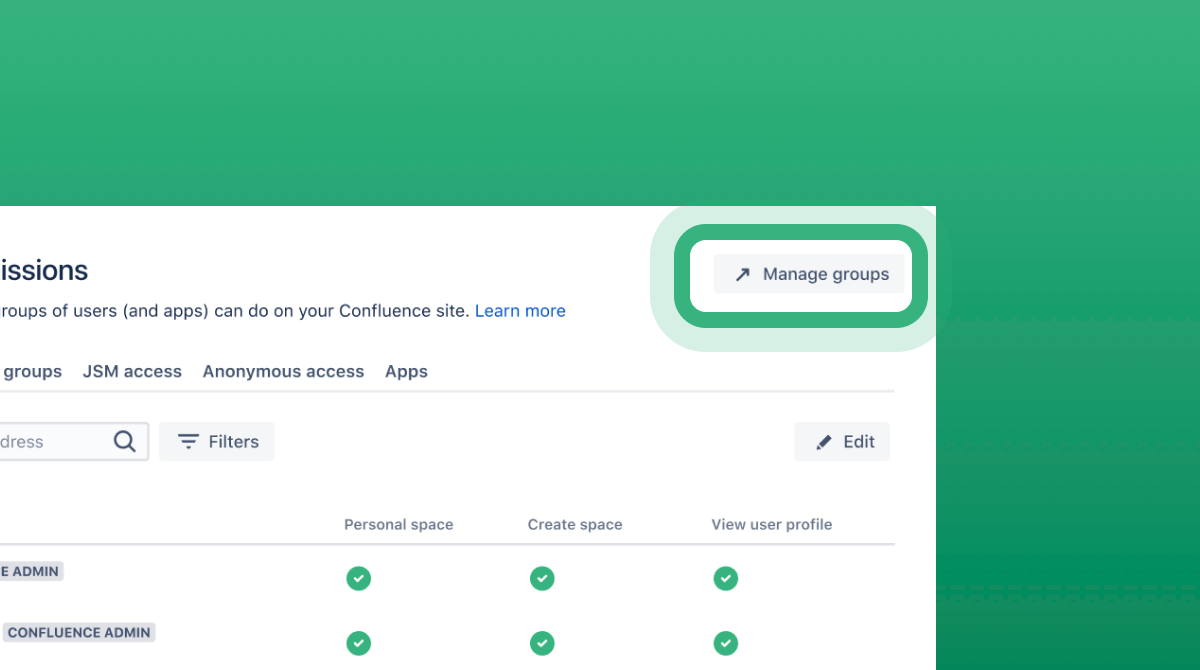Click Personal space check in first row
The height and width of the screenshot is (670, 1200).
tap(358, 578)
